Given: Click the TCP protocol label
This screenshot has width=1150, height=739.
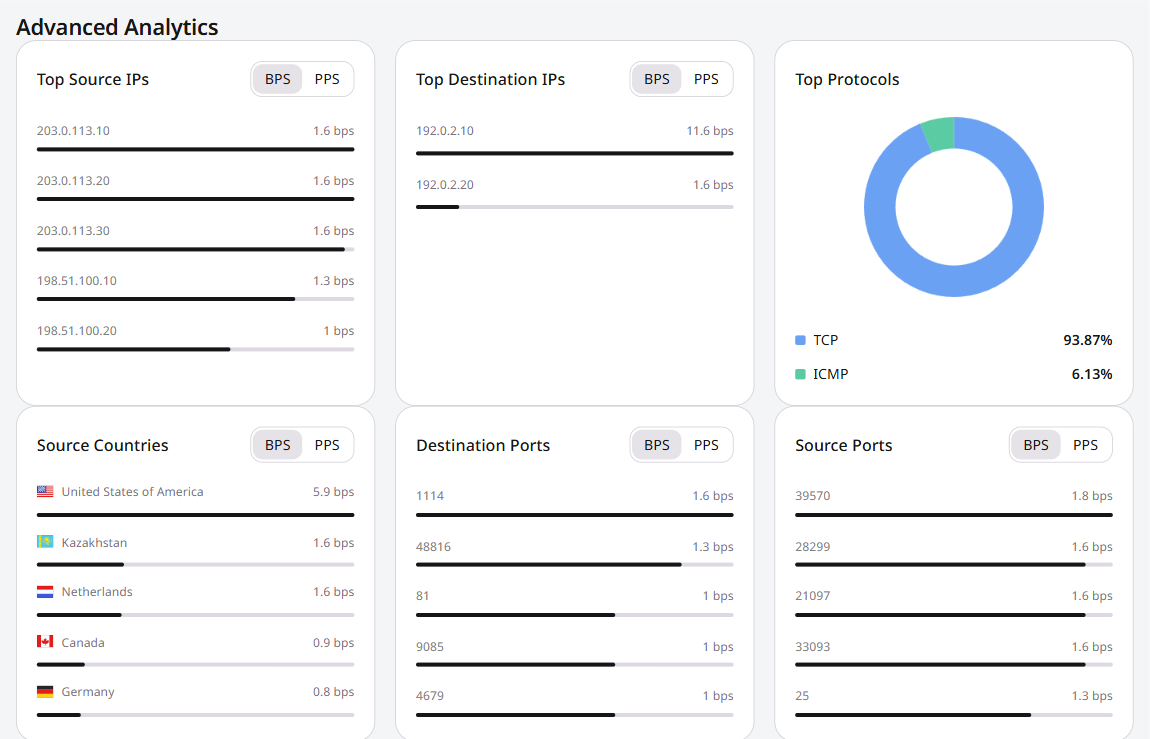Looking at the screenshot, I should tap(825, 340).
